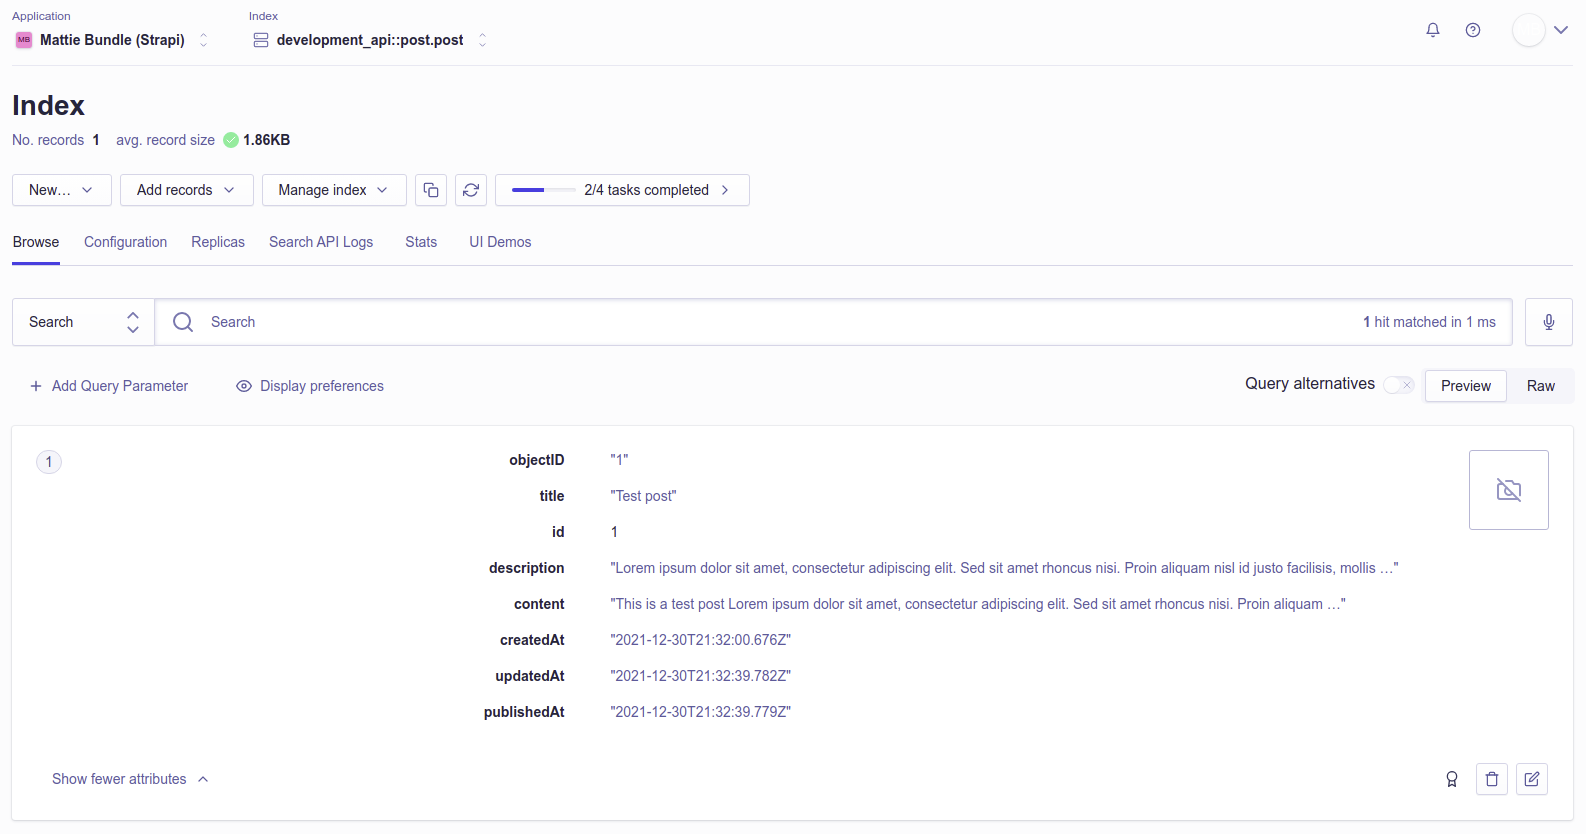Click the green record size status icon

pyautogui.click(x=231, y=140)
